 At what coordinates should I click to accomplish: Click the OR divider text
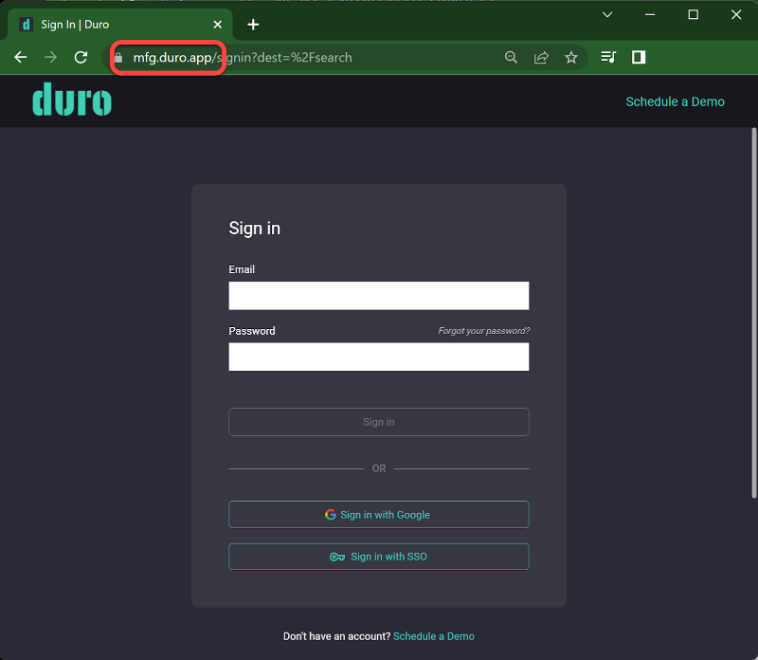(379, 469)
